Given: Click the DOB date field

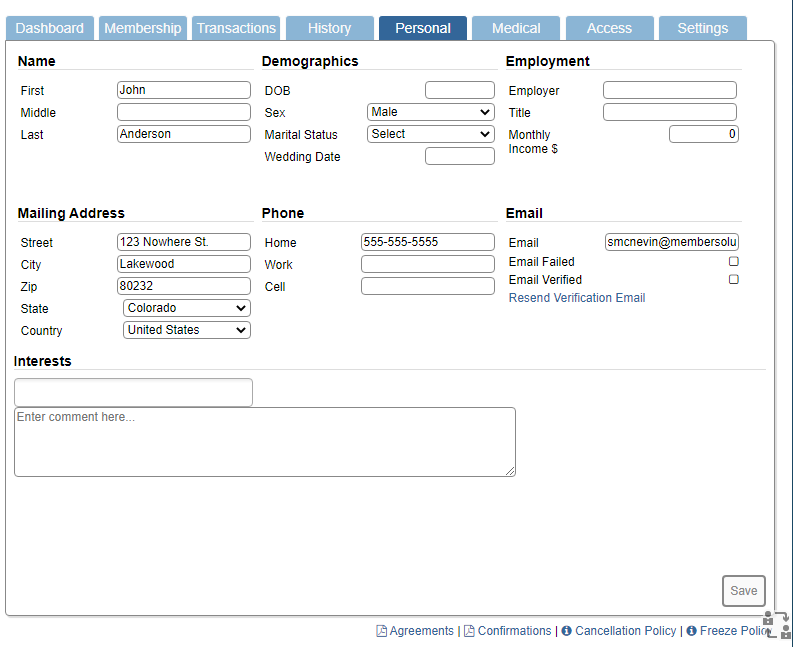Looking at the screenshot, I should pos(460,90).
